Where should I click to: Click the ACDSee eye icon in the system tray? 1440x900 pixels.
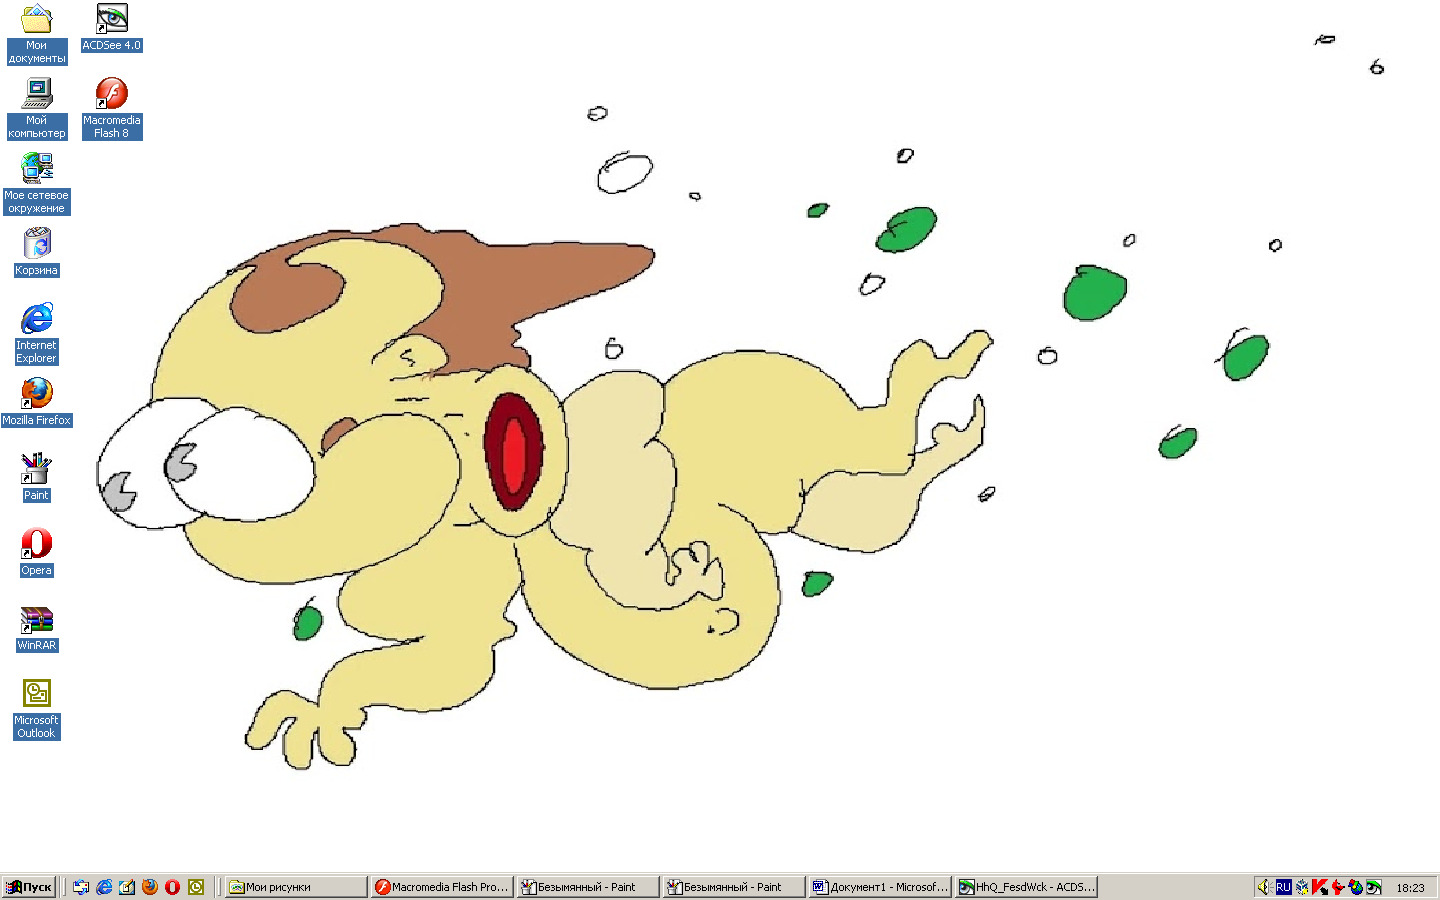(x=1374, y=887)
